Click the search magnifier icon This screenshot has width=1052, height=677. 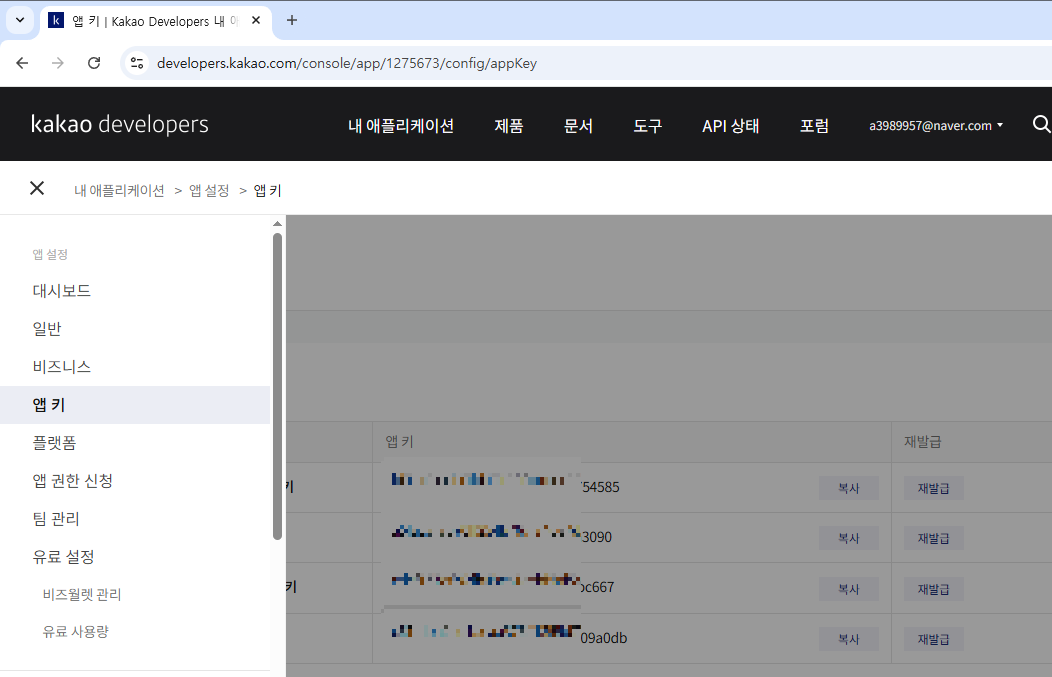pos(1041,124)
